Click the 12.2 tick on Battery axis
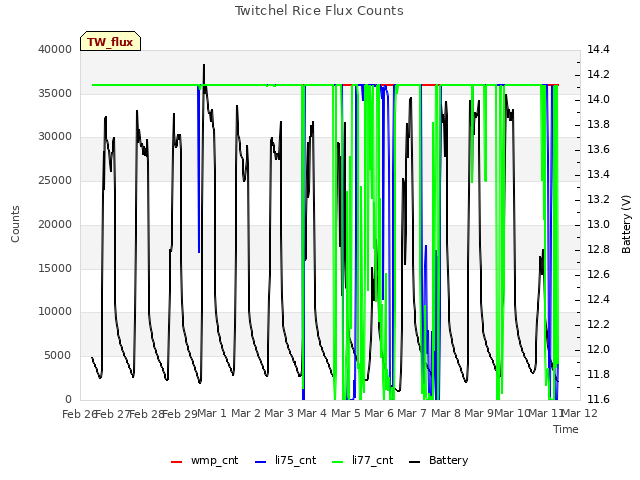 (x=598, y=324)
